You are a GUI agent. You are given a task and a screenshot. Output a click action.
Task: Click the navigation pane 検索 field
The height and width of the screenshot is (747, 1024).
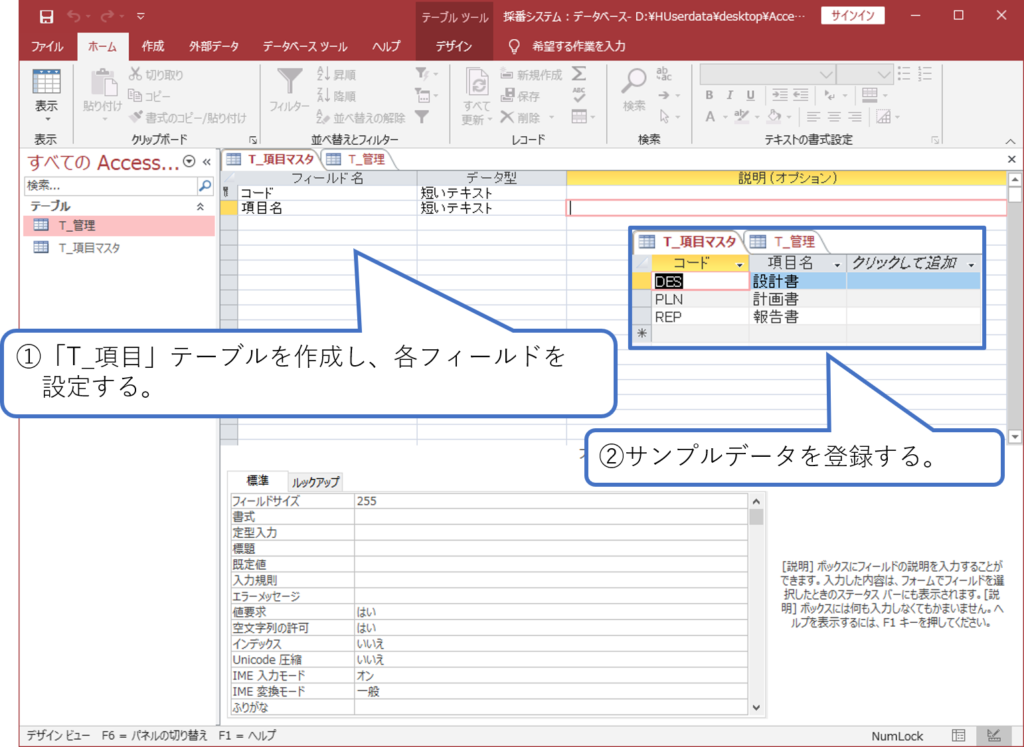tap(111, 186)
